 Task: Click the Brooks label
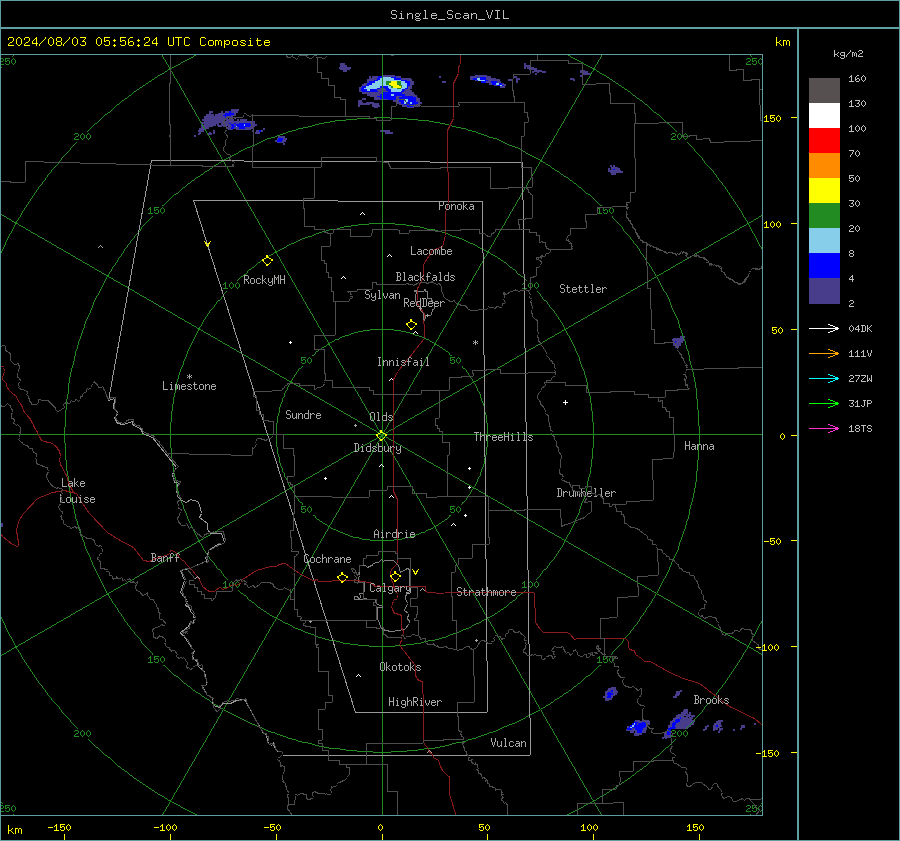711,700
